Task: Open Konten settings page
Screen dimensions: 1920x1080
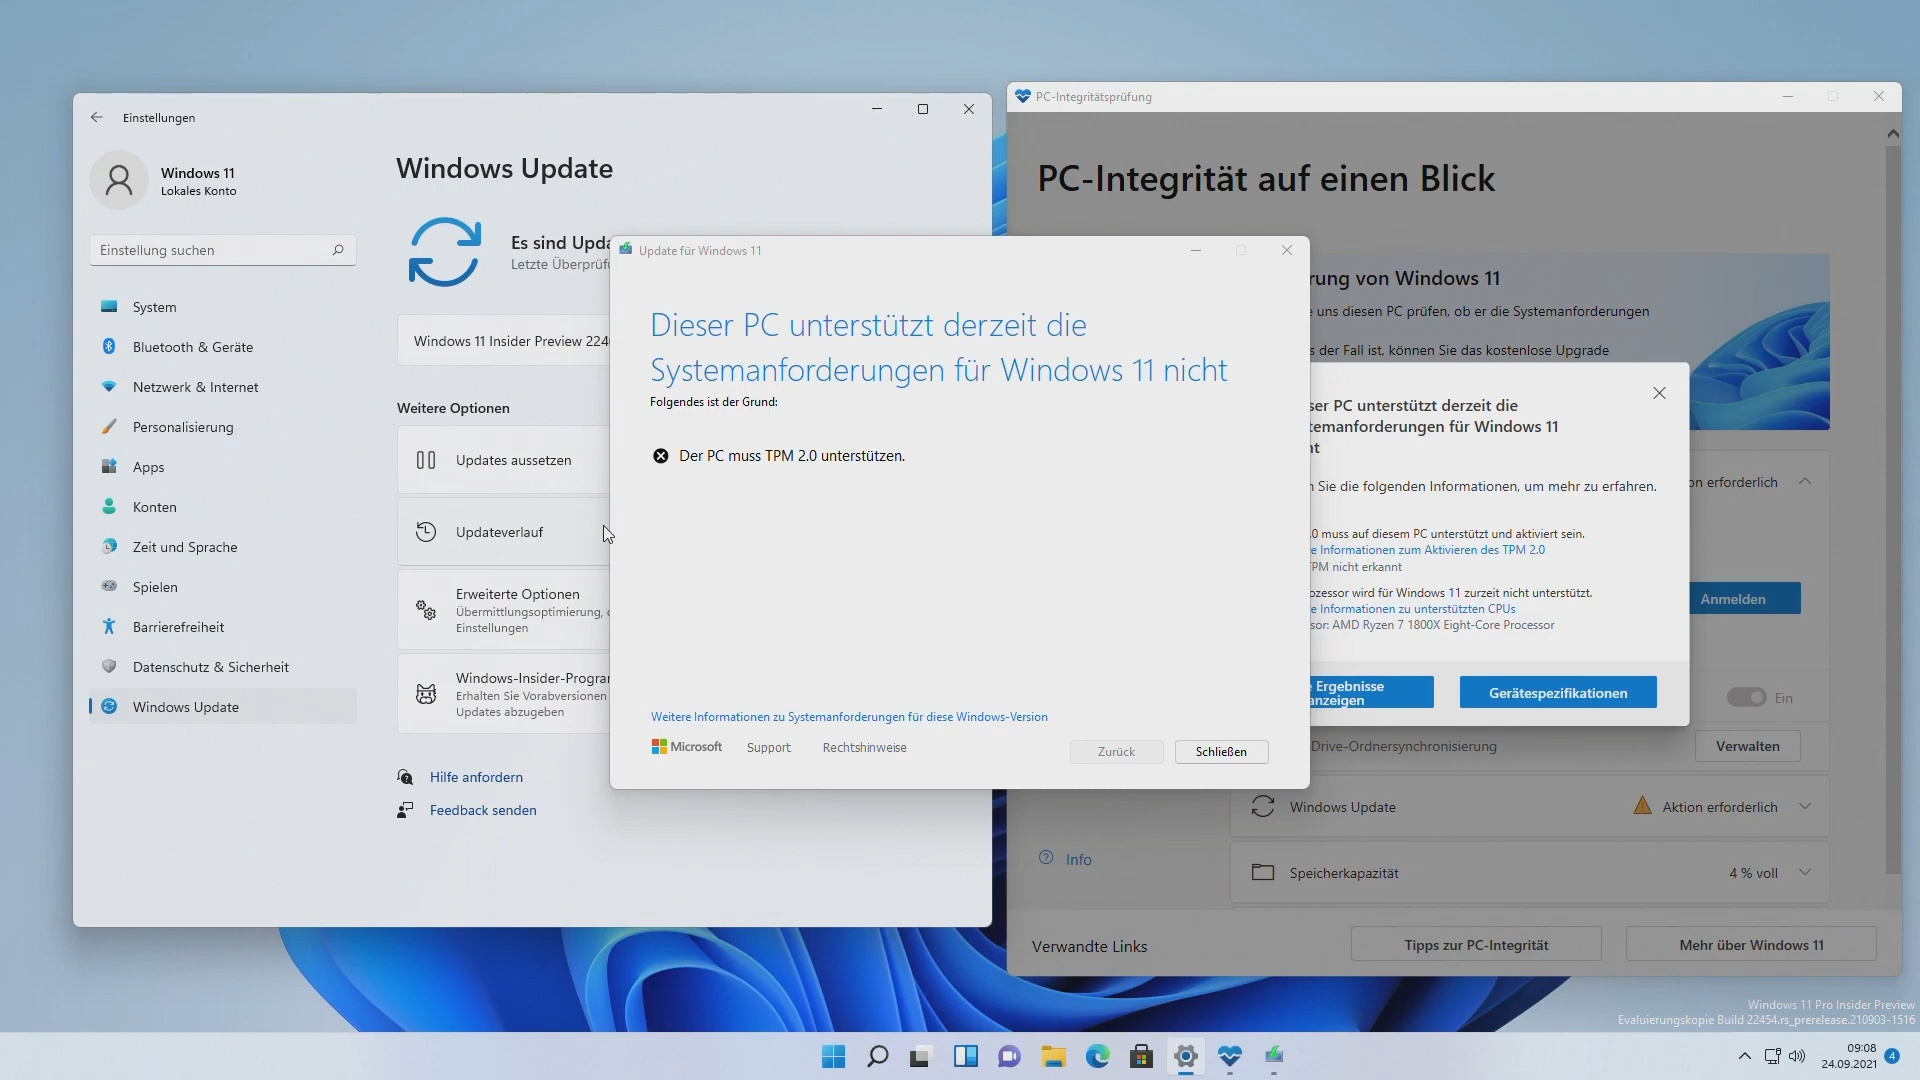Action: coord(222,507)
